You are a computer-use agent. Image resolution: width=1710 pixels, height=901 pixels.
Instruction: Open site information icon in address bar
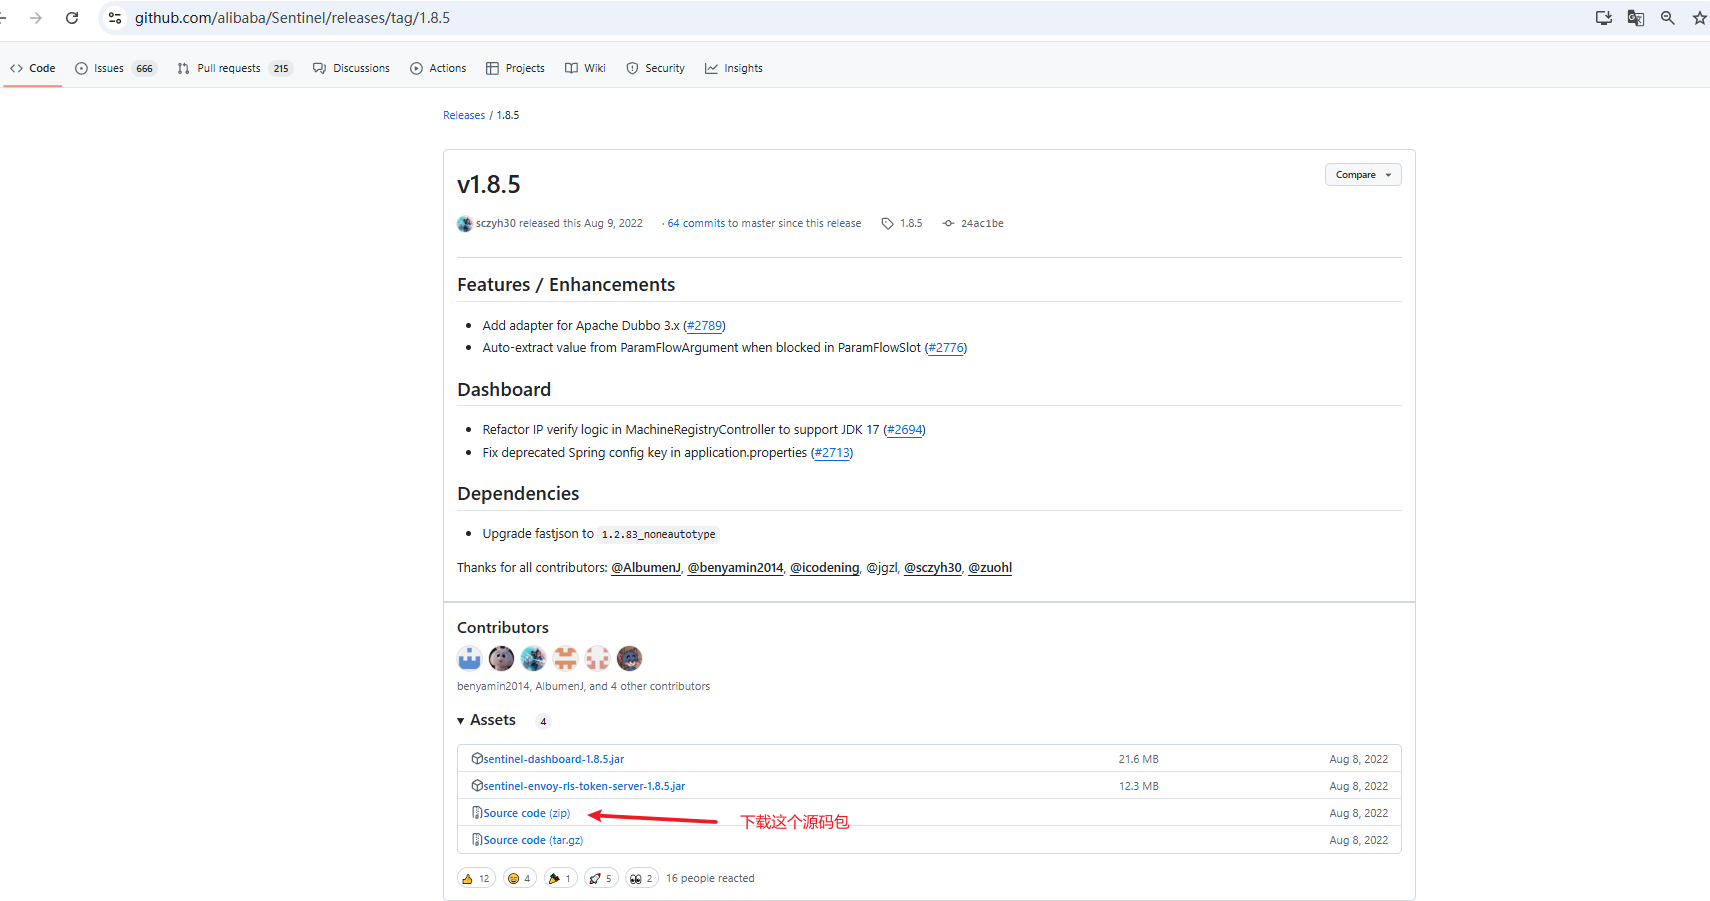115,18
